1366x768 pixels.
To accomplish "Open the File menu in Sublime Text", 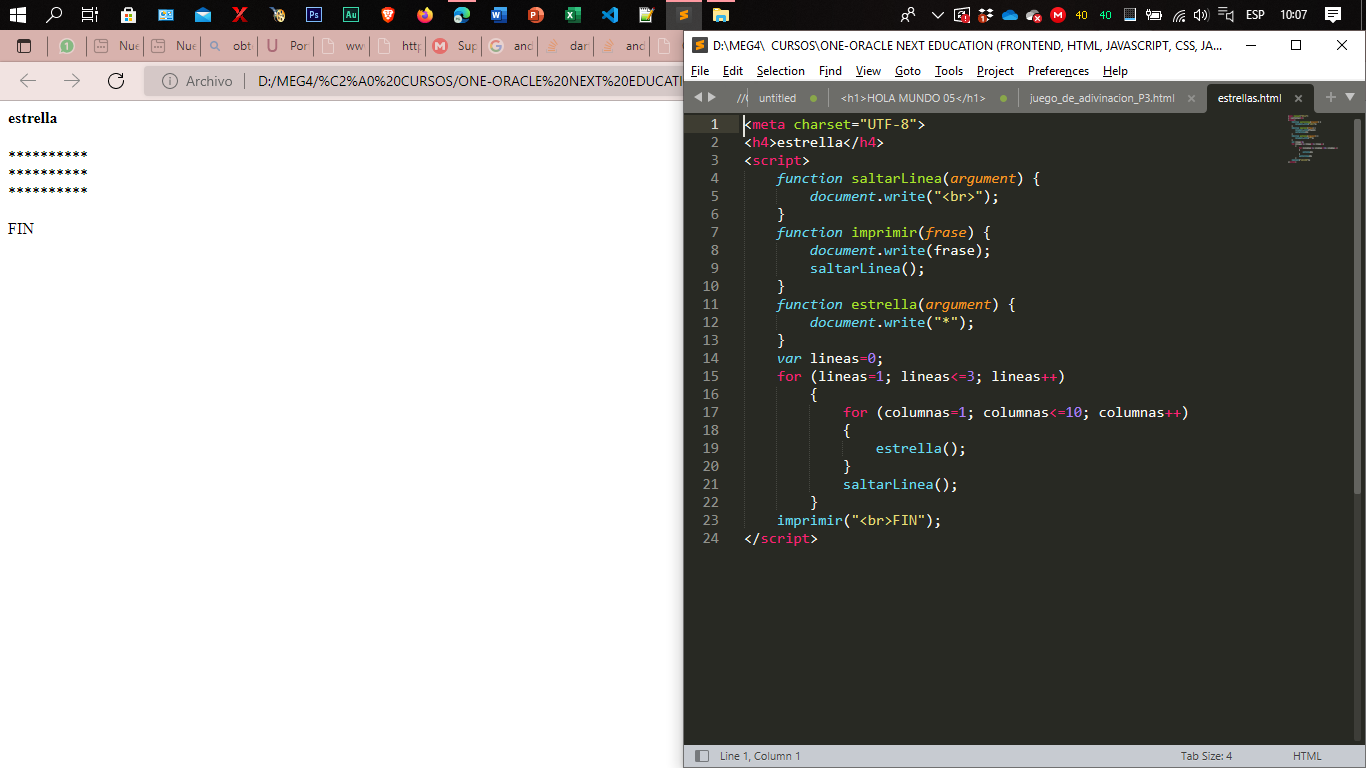I will click(x=700, y=71).
